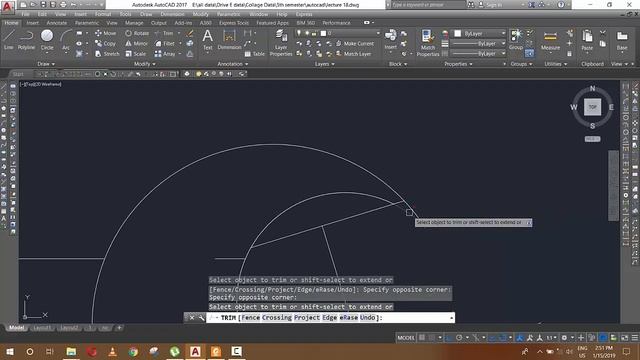Click the Copy tool
Image resolution: width=640 pixels, height=360 pixels.
point(105,43)
